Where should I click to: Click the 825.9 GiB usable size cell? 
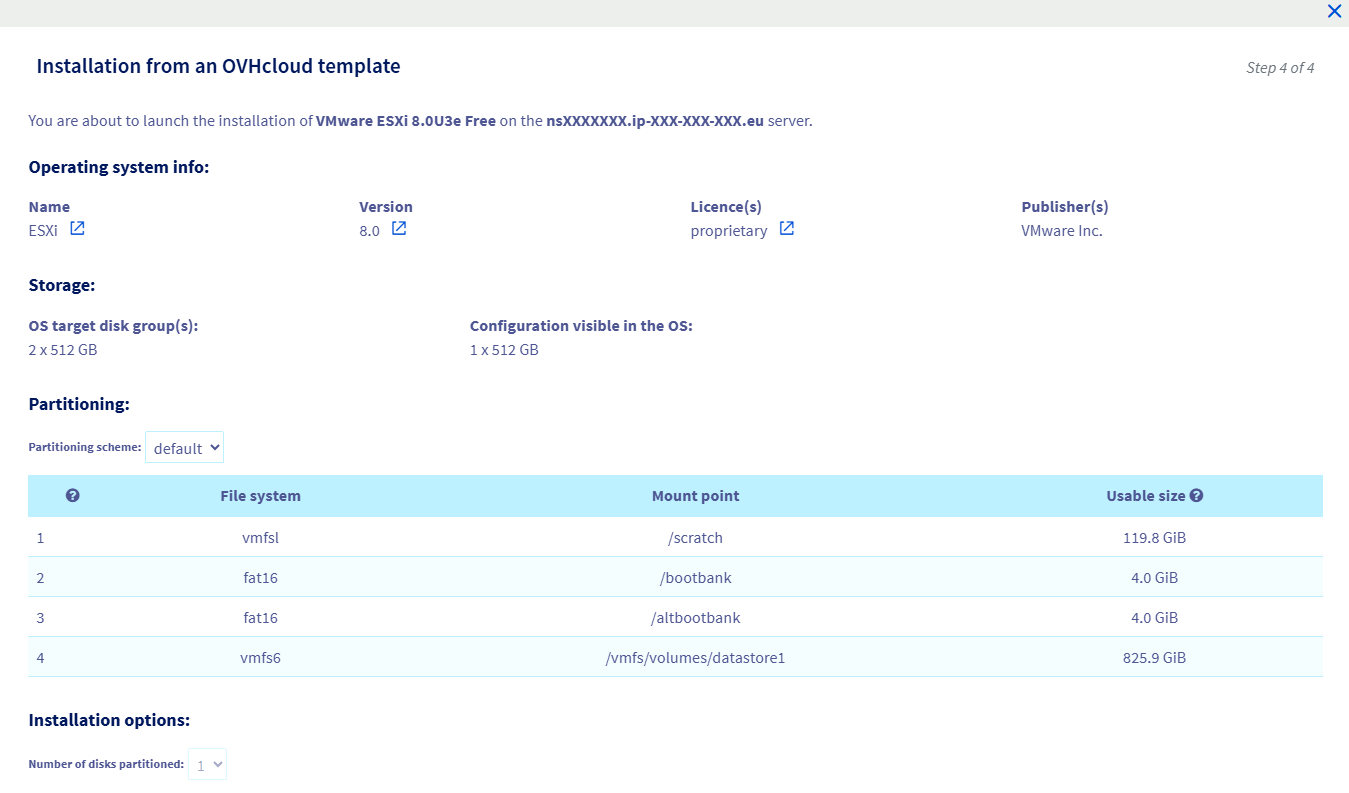click(1154, 658)
